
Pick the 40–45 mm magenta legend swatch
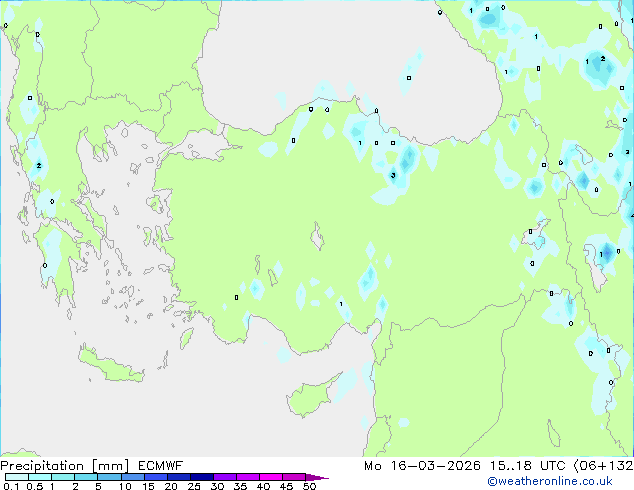click(x=271, y=477)
